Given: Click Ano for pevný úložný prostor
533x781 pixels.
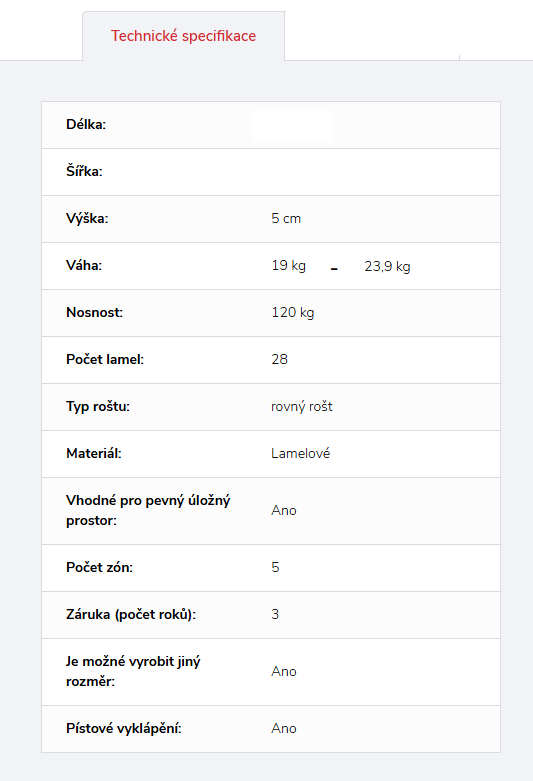Looking at the screenshot, I should click(284, 511).
